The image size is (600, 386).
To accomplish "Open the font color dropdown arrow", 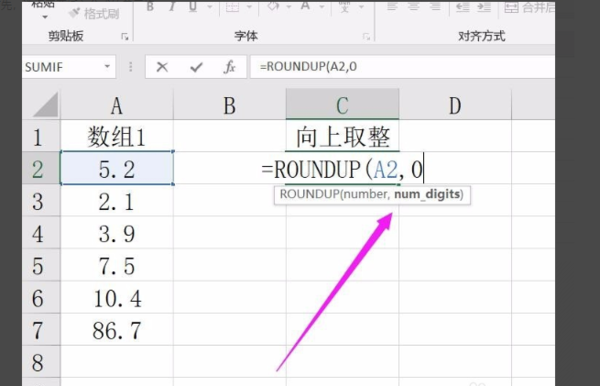I will click(322, 7).
